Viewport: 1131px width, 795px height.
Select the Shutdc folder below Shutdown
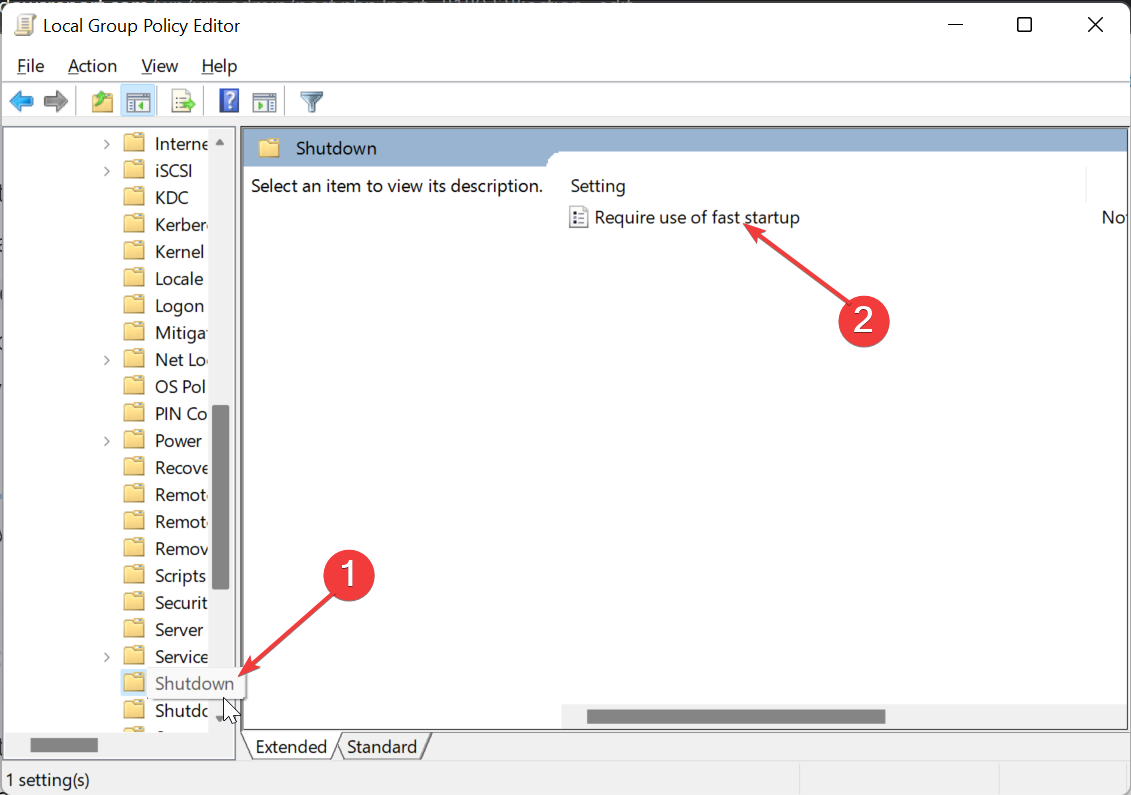(x=181, y=711)
